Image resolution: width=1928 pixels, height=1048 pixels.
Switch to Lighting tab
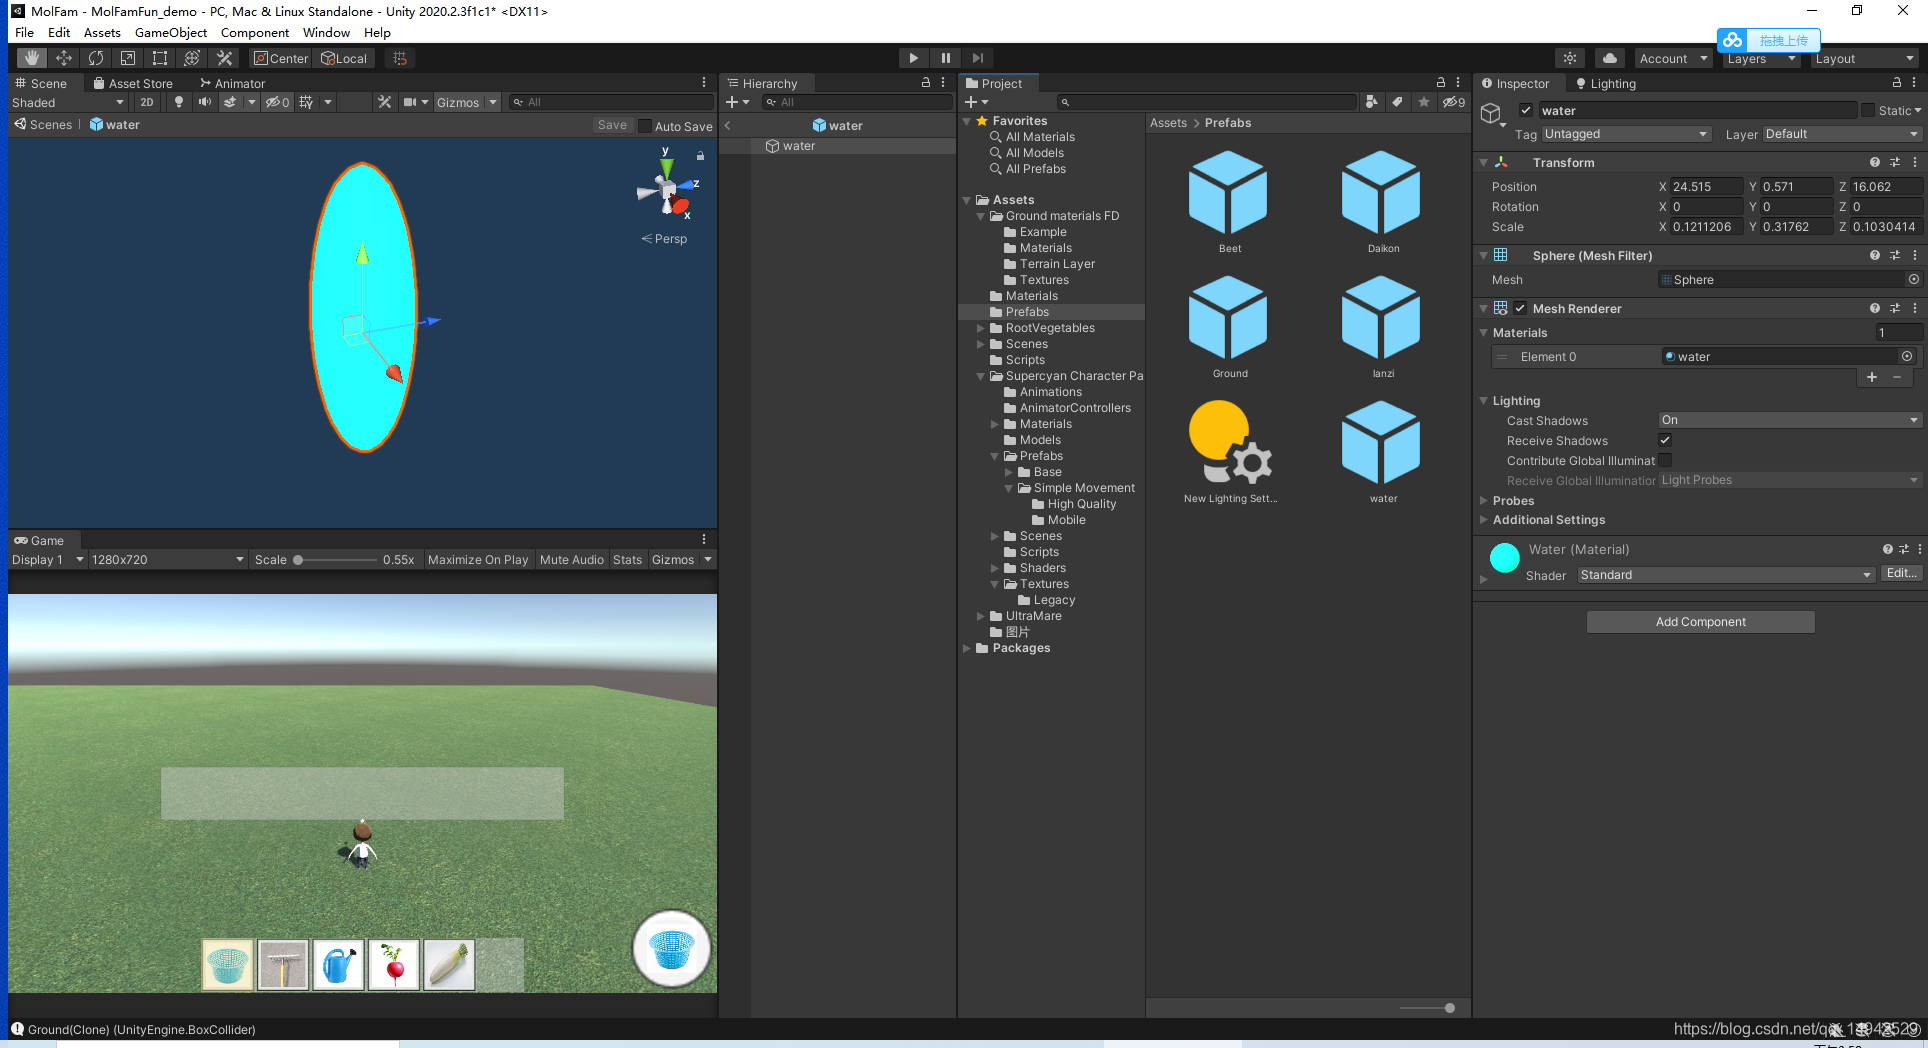1606,83
